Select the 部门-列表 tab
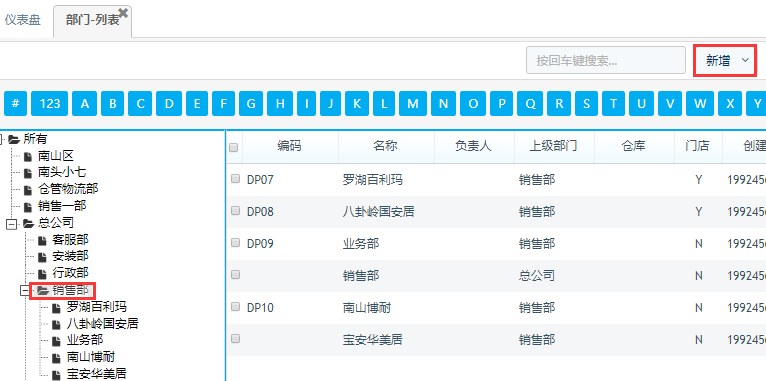The height and width of the screenshot is (381, 766). pos(92,21)
